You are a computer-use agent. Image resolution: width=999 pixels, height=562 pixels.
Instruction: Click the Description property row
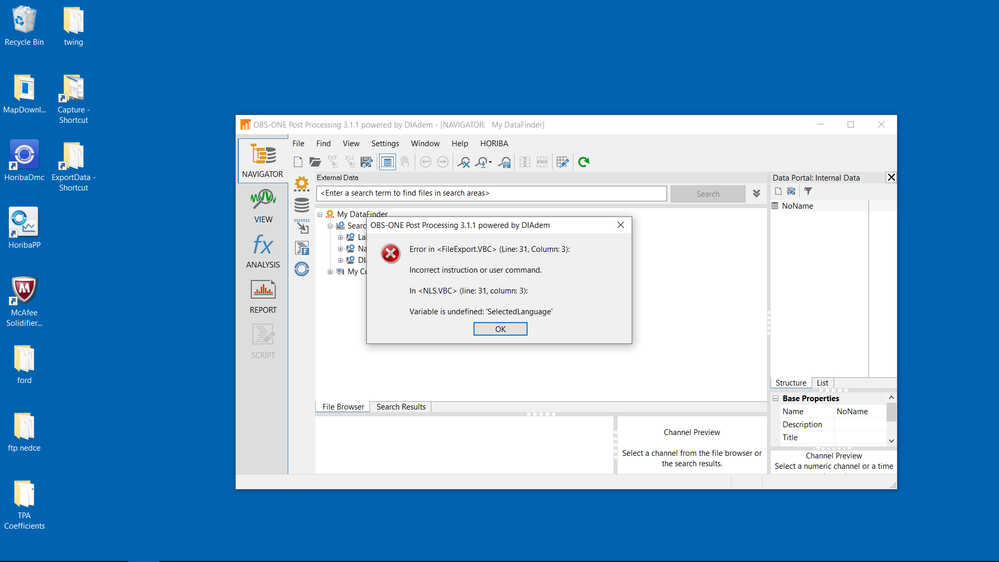point(828,424)
